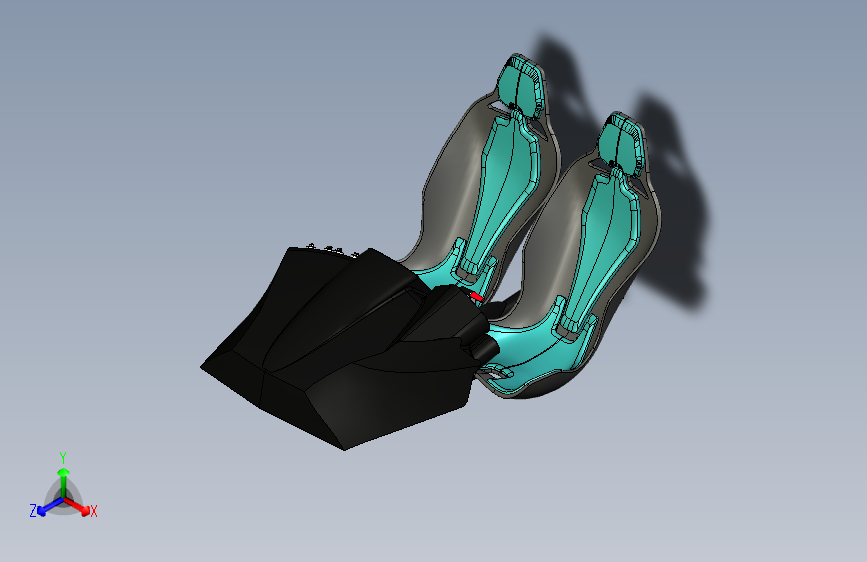Image resolution: width=867 pixels, height=562 pixels.
Task: Click the green Y axis of the orientation triad
Action: (x=64, y=483)
